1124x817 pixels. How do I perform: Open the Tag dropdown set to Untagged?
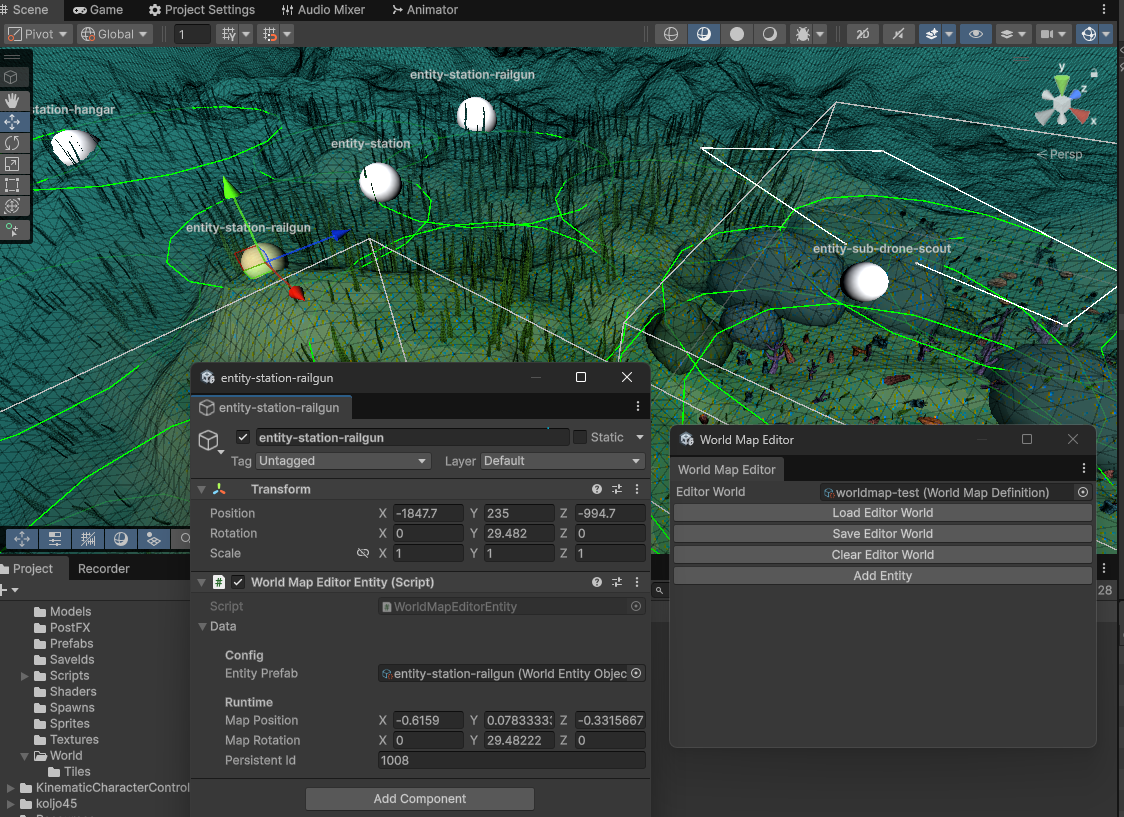pyautogui.click(x=343, y=461)
